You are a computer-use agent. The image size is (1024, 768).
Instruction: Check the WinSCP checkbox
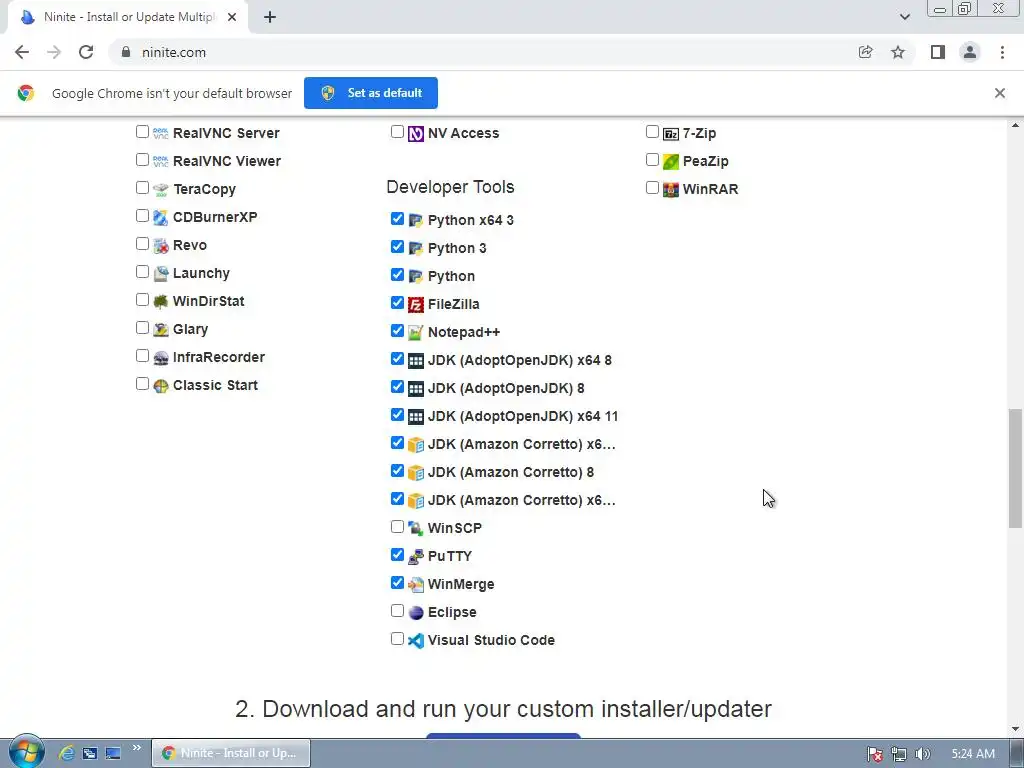397,526
